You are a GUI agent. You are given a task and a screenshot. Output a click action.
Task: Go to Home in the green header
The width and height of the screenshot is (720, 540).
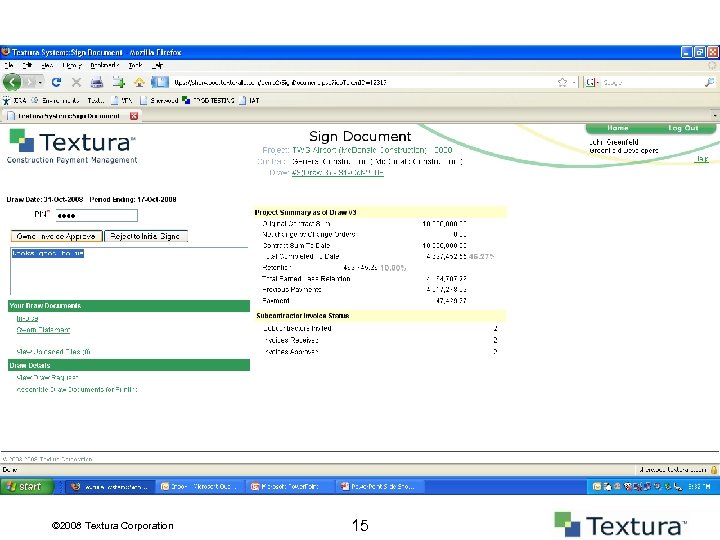tap(618, 128)
